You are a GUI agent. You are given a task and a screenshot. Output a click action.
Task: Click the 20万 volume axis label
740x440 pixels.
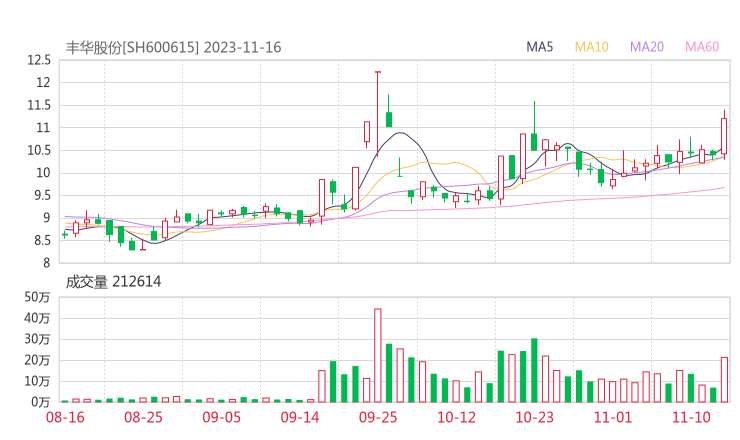click(37, 360)
